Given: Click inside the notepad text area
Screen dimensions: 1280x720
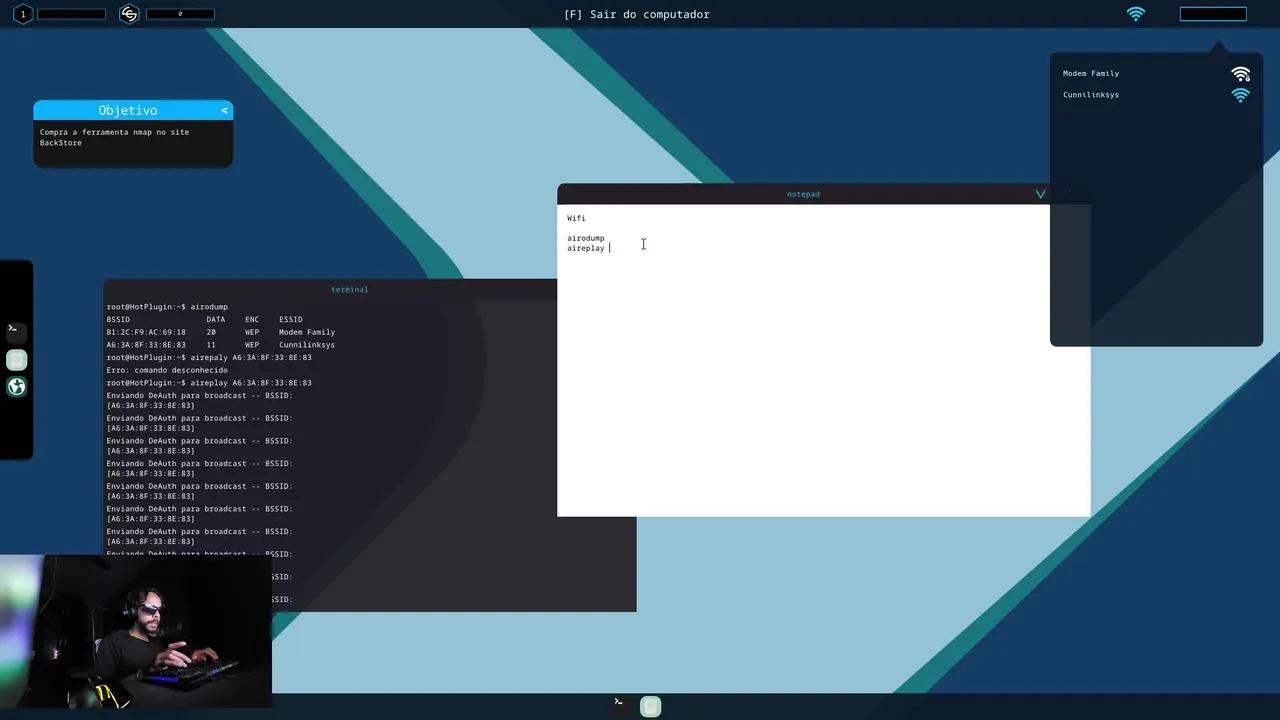Looking at the screenshot, I should pyautogui.click(x=822, y=380).
